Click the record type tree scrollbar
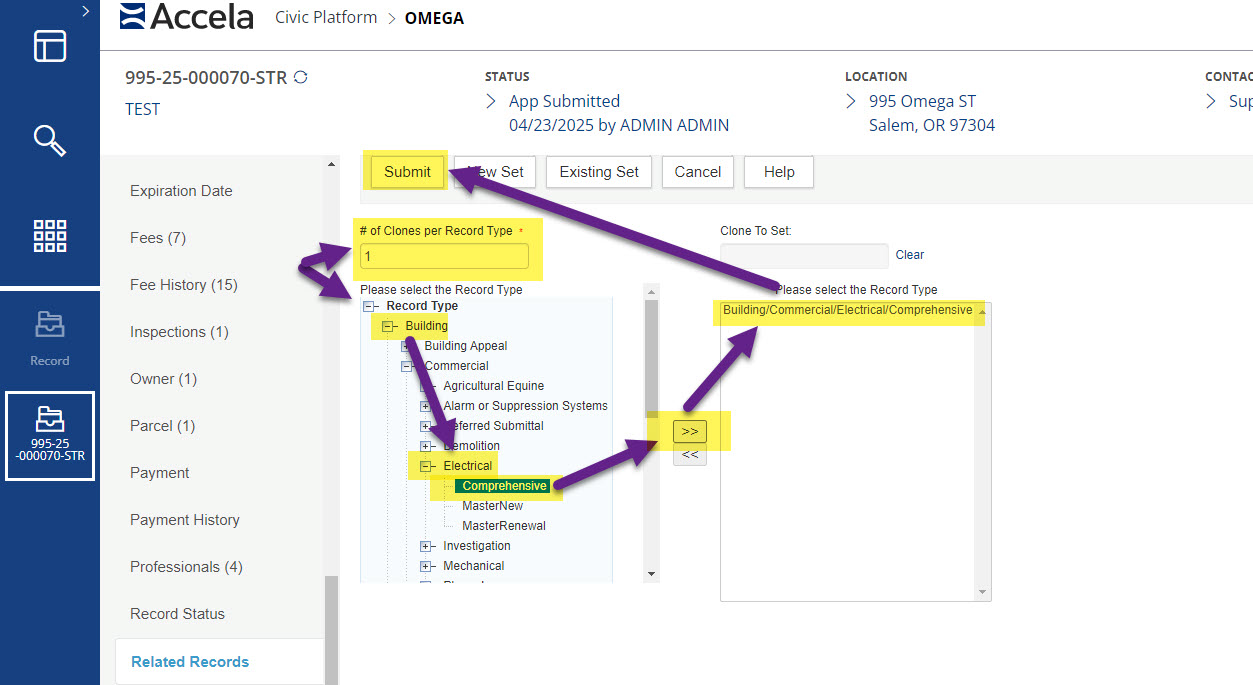Screen dimensions: 1253x685 652,360
